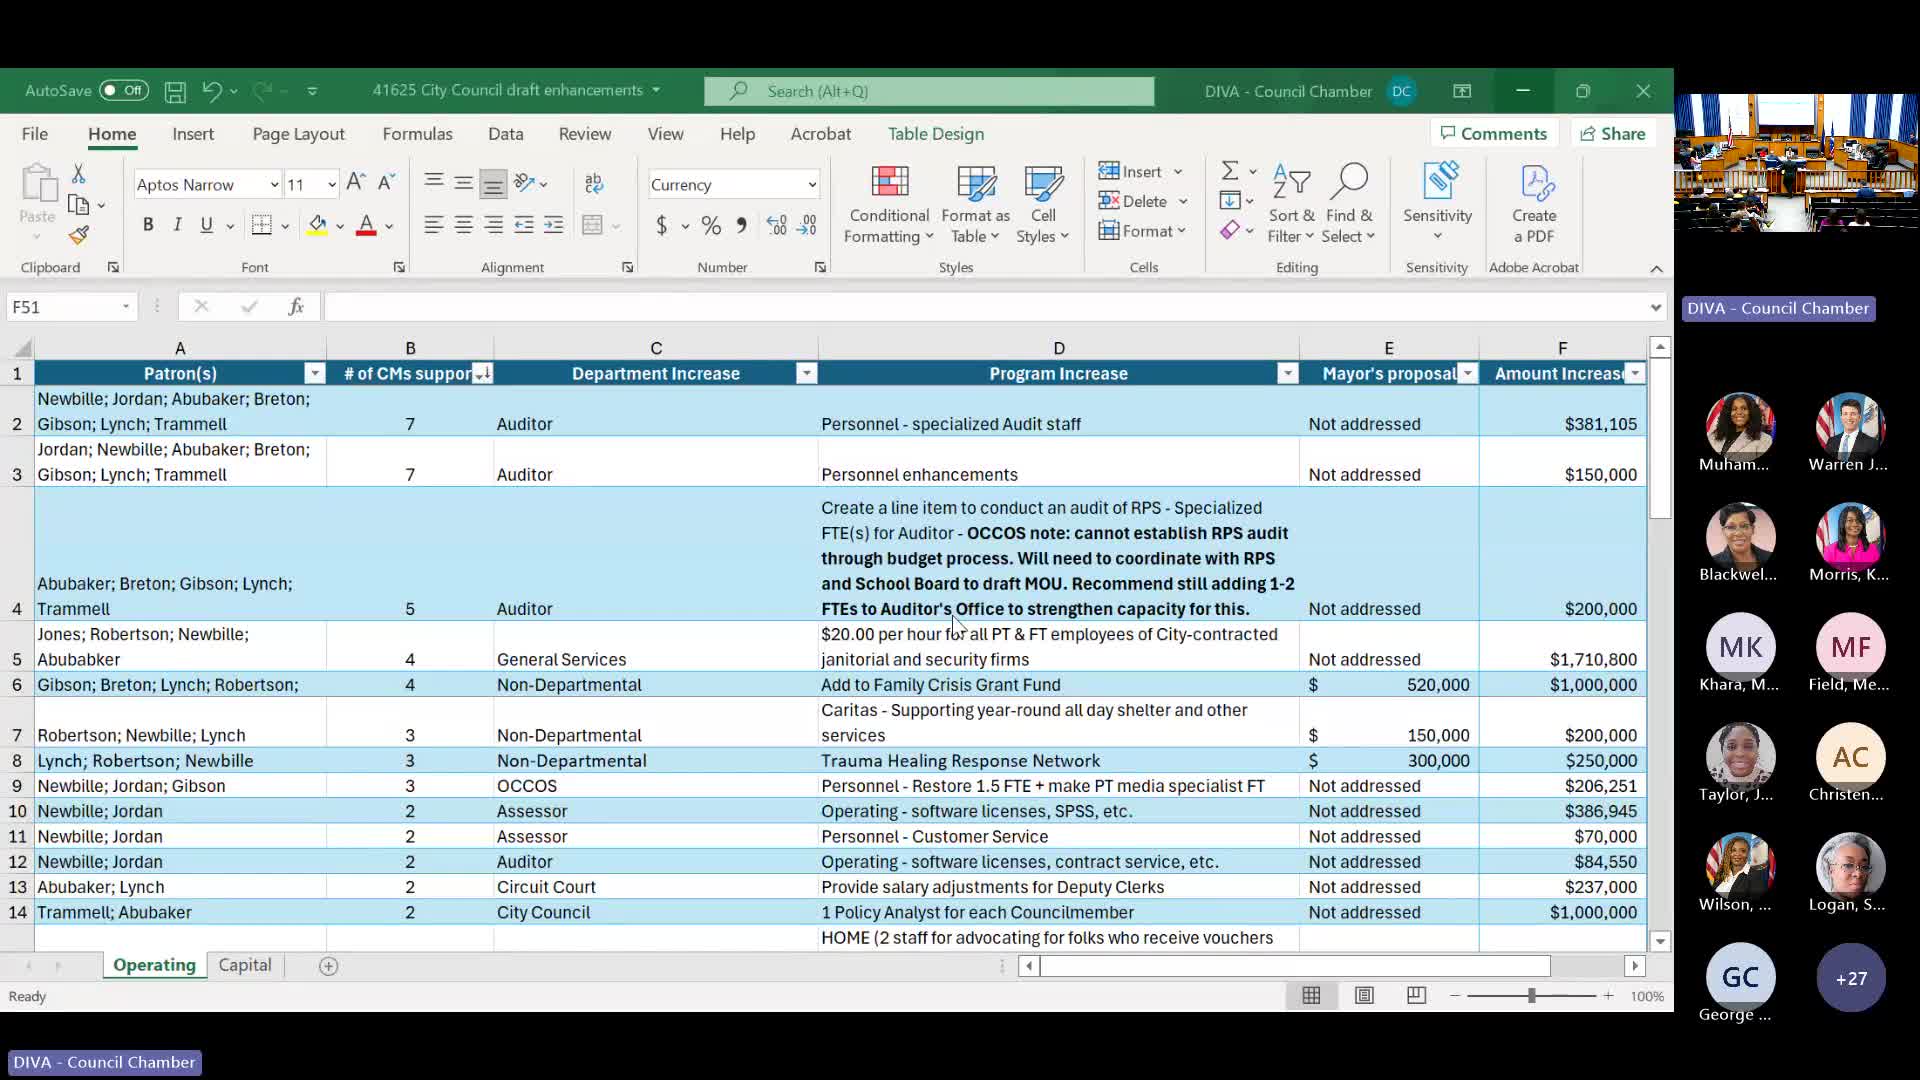Click the Increase Decimal icon
The image size is (1920, 1080).
[x=777, y=226]
